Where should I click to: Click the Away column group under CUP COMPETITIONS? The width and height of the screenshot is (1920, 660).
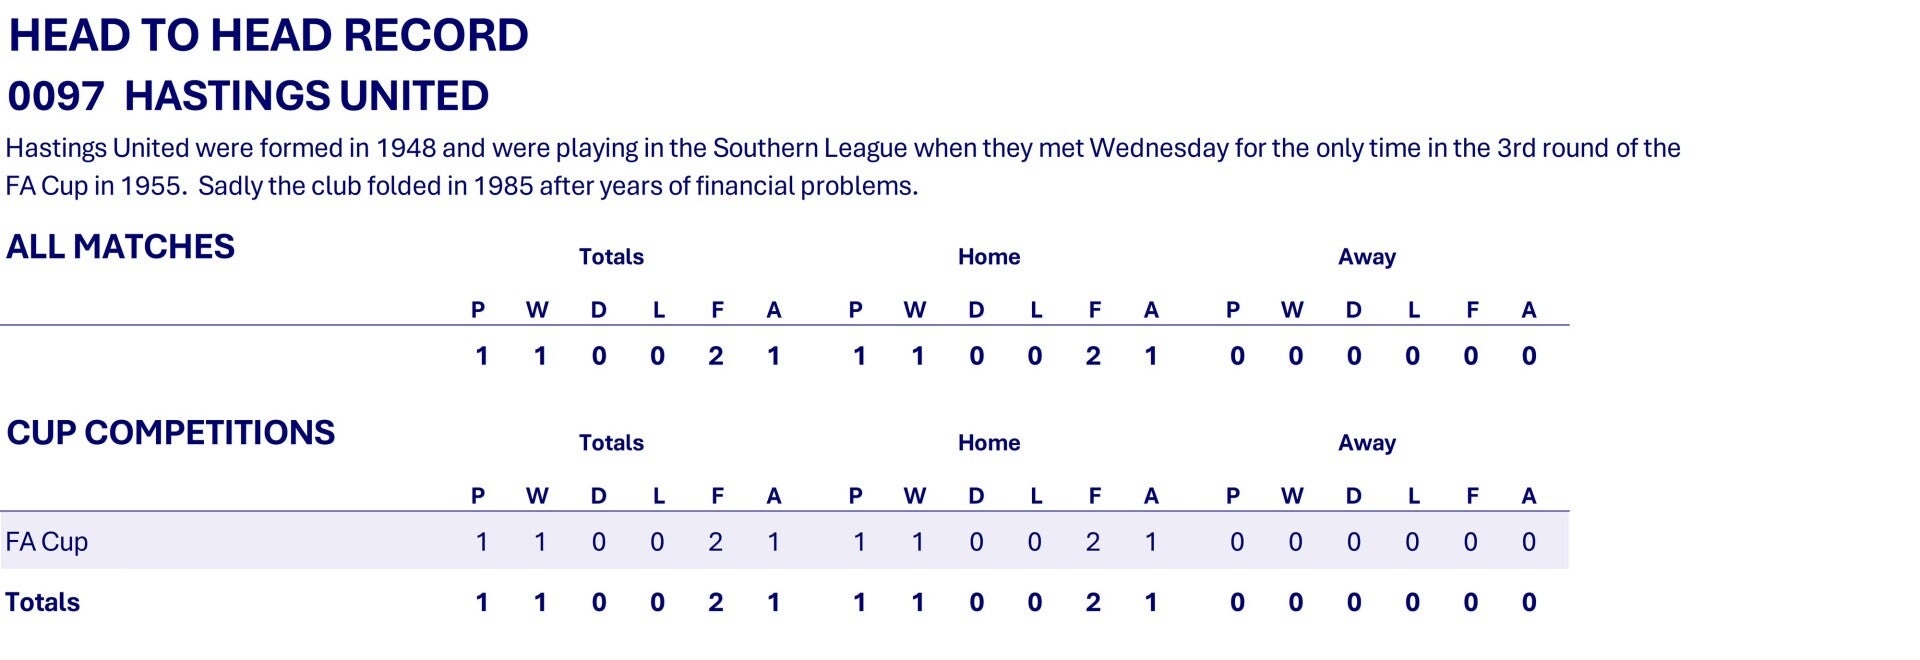tap(1366, 443)
